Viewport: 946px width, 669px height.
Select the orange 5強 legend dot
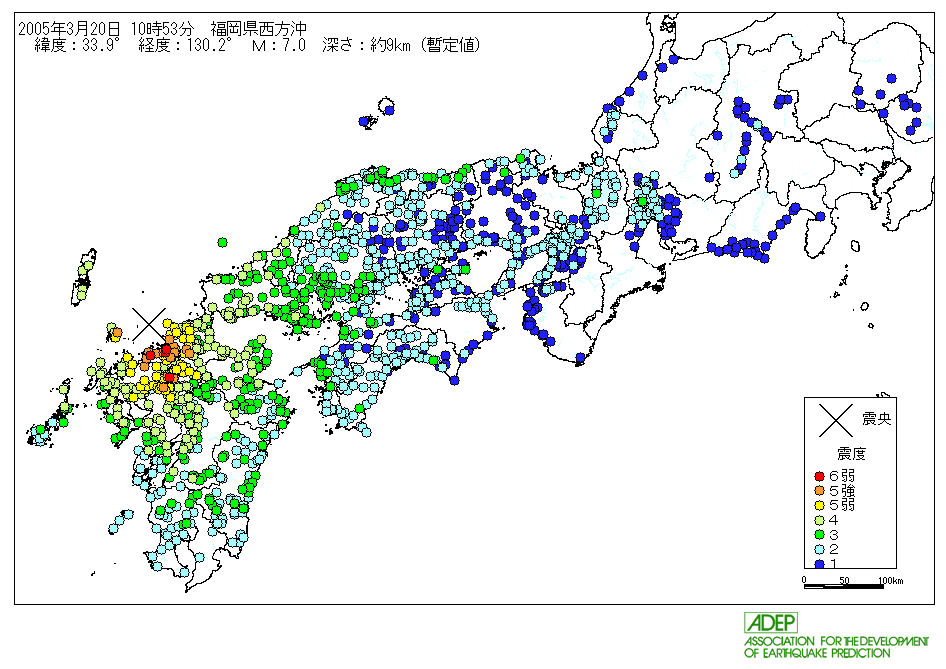pyautogui.click(x=819, y=491)
